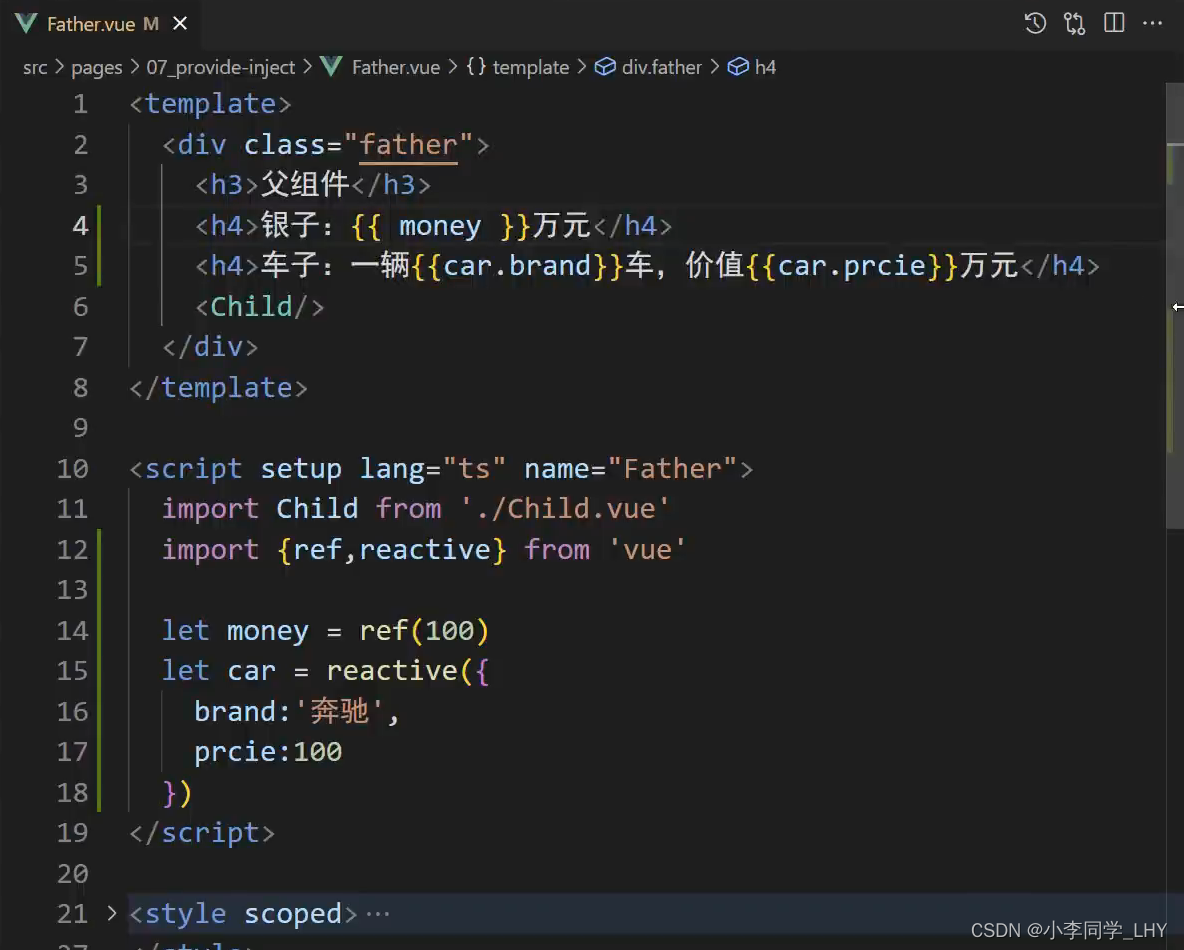The image size is (1184, 950).
Task: Select the Father.vue editor tab
Action: coord(90,24)
